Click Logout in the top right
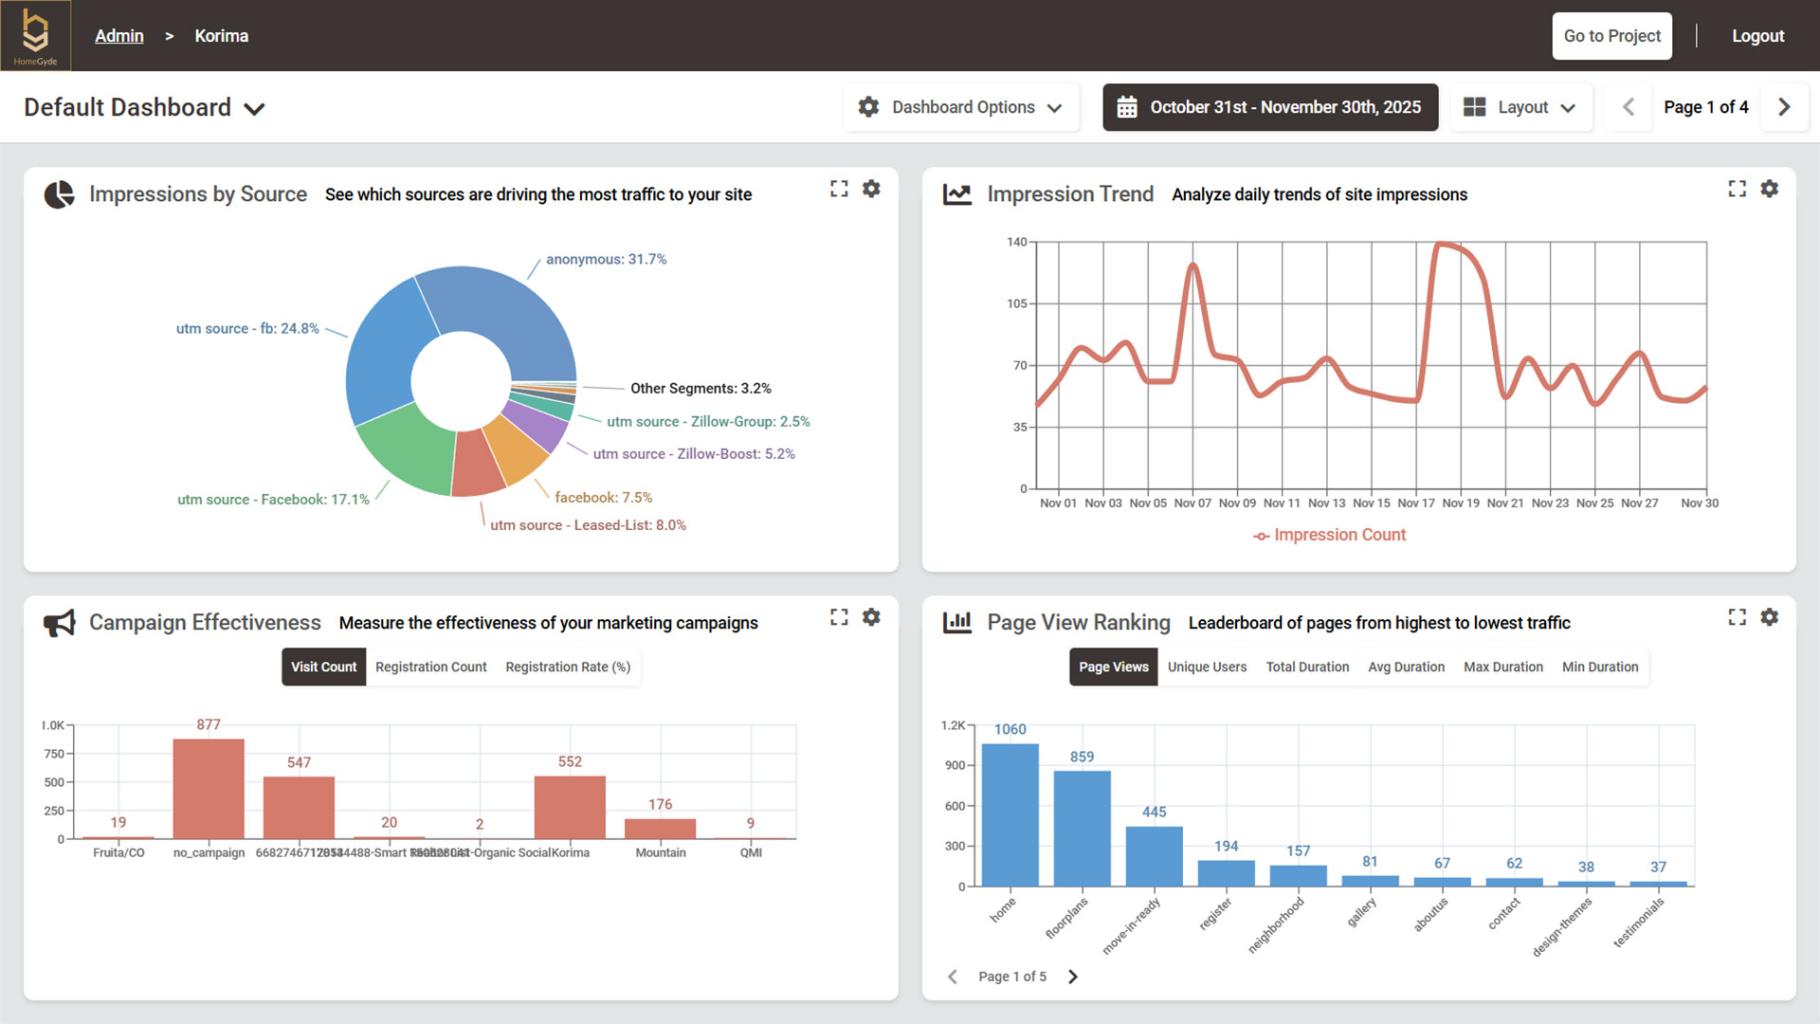 [1757, 35]
